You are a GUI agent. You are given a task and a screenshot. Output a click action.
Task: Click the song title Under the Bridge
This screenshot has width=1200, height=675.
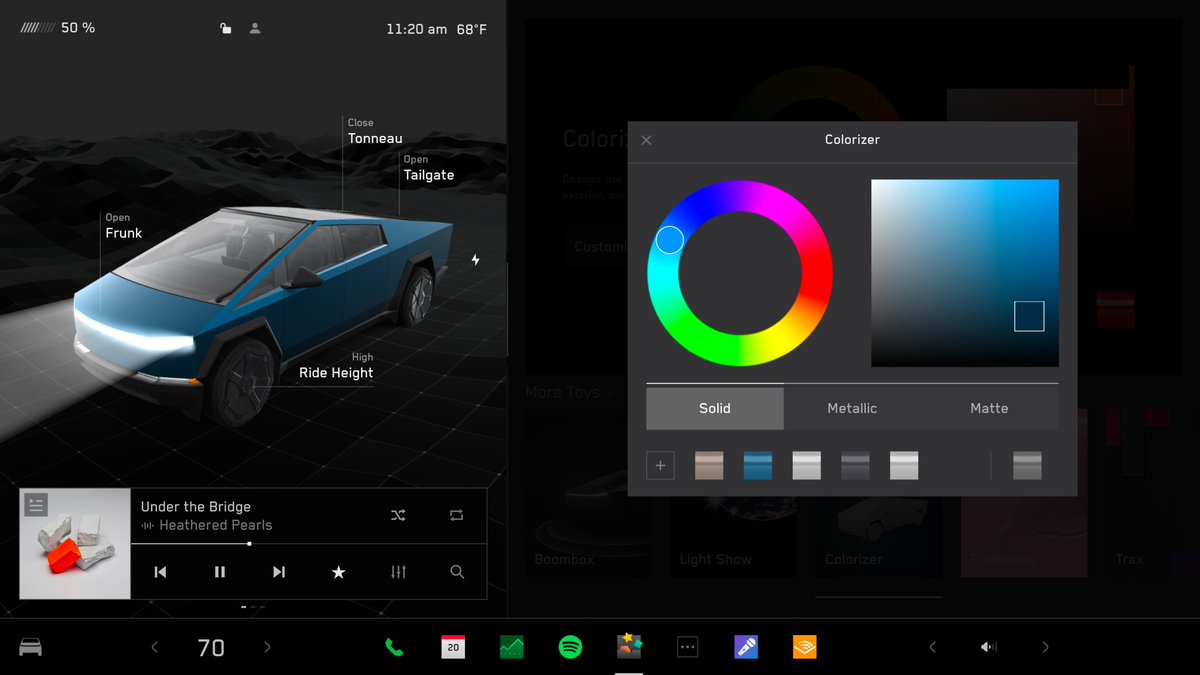point(196,507)
